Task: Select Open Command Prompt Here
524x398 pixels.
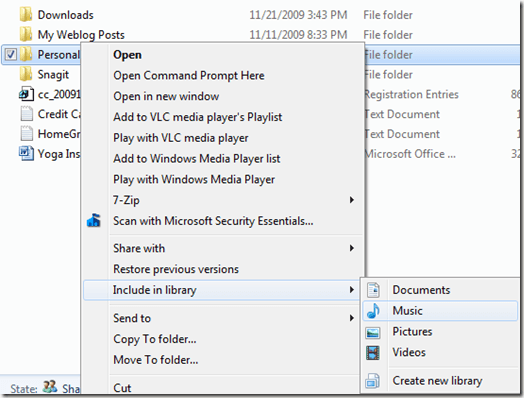Action: [x=189, y=76]
